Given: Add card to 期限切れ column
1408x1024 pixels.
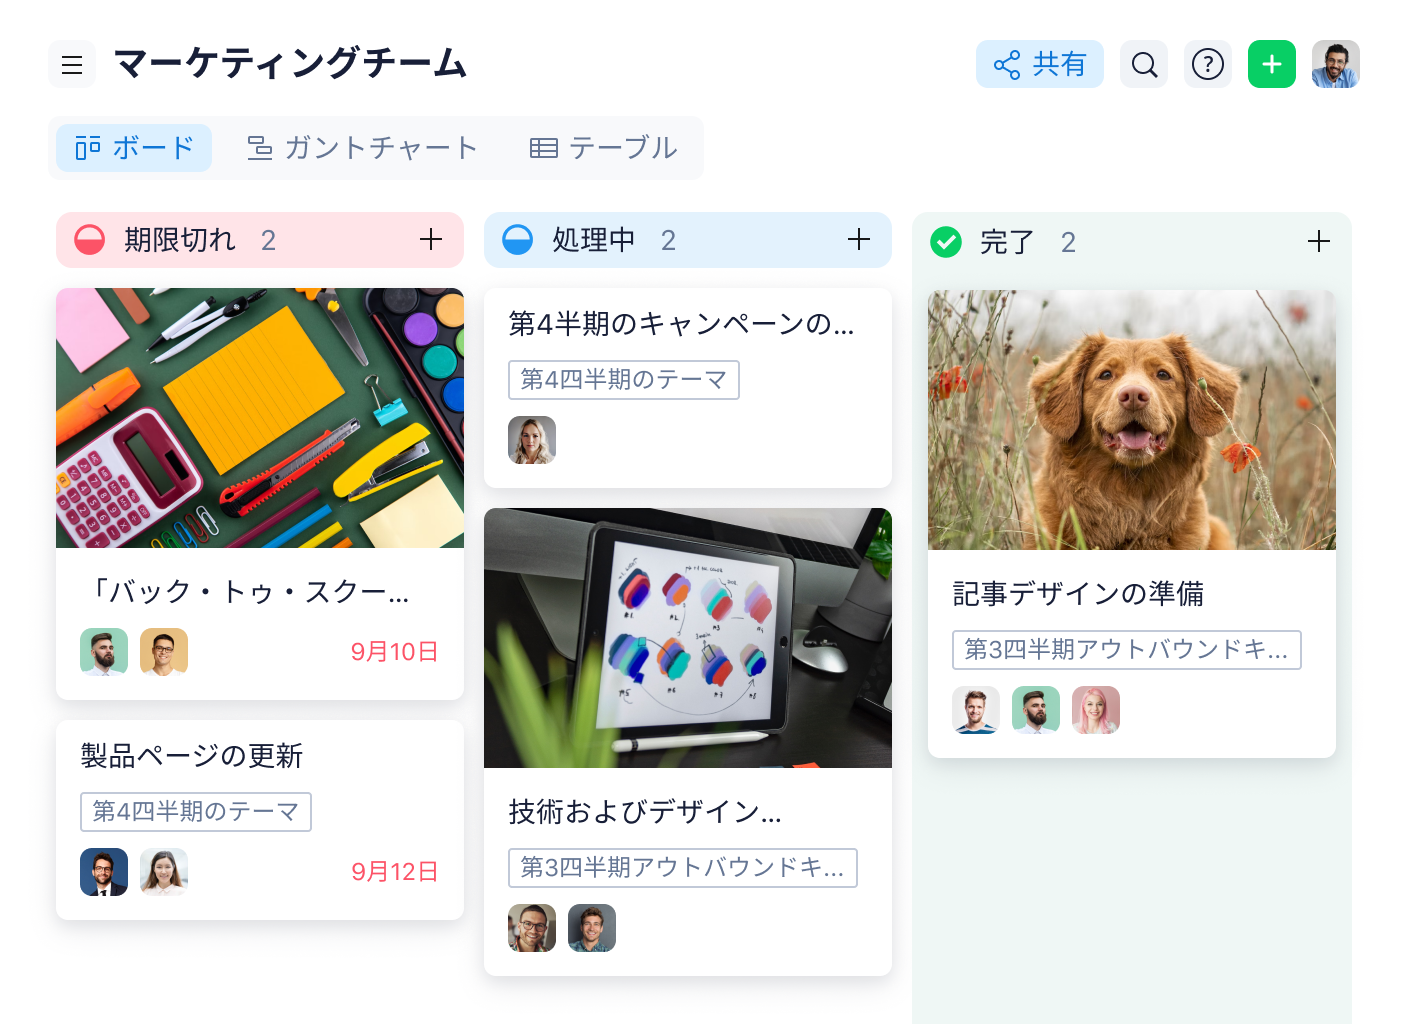Looking at the screenshot, I should click(x=431, y=240).
